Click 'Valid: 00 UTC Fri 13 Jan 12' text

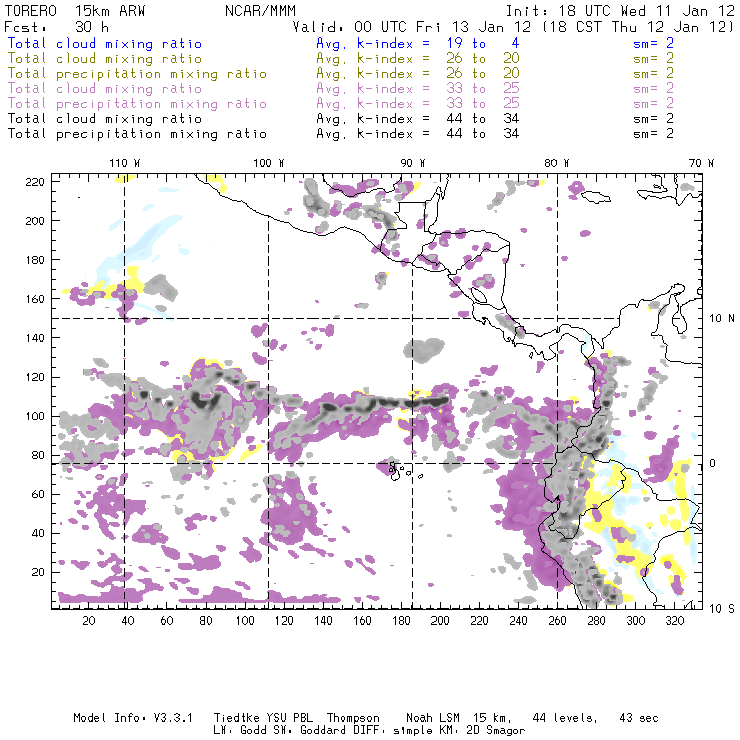pos(411,27)
